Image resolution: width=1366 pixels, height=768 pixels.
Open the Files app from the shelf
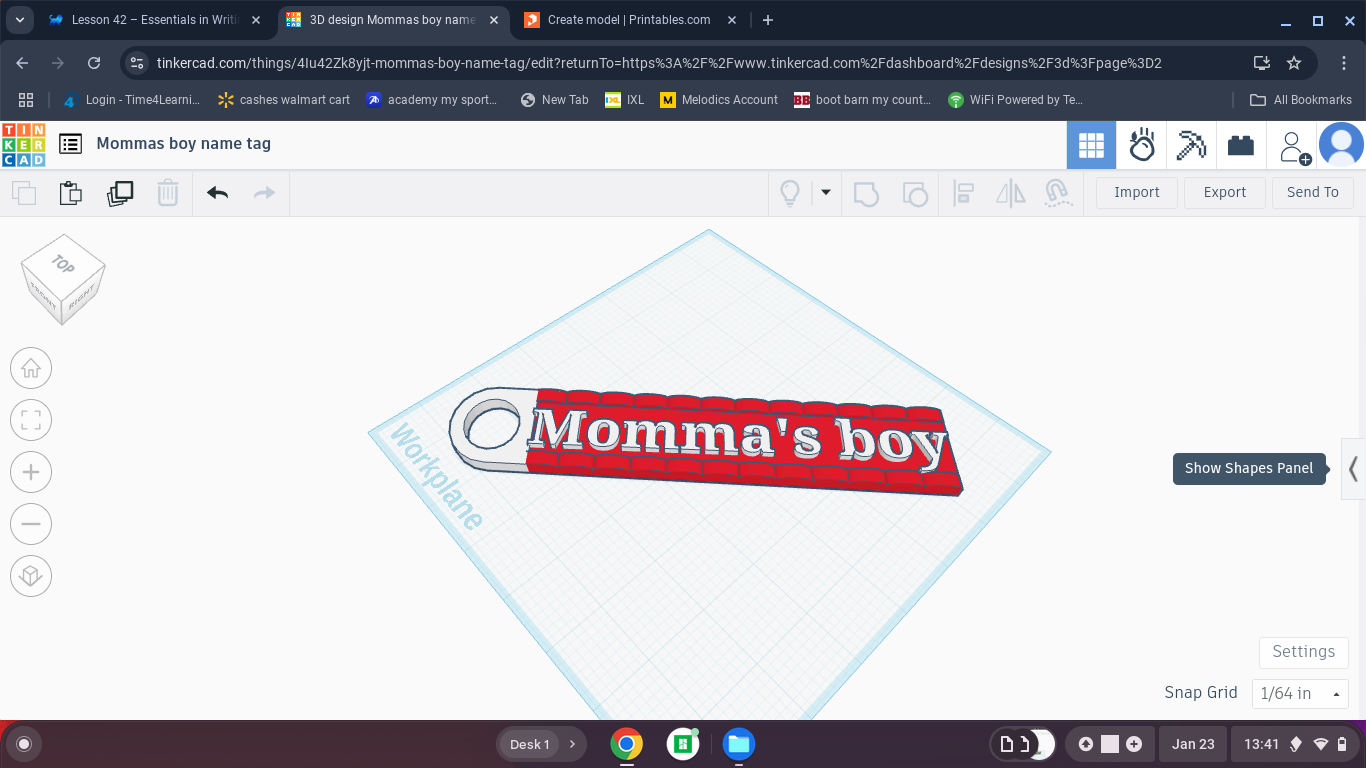point(739,744)
